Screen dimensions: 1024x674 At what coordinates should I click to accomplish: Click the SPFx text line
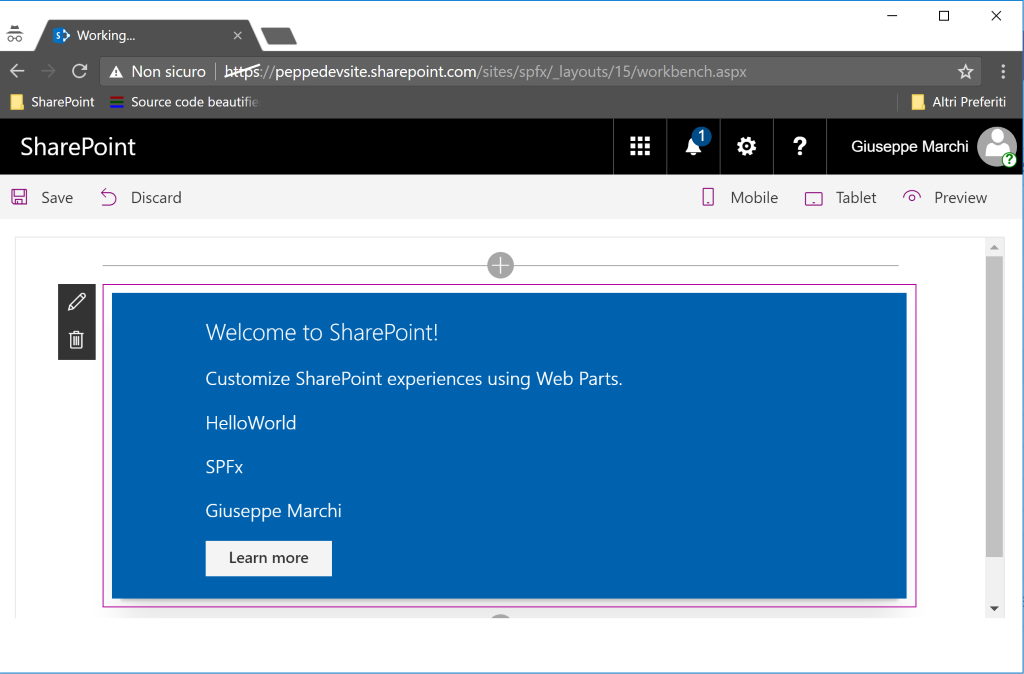click(224, 467)
